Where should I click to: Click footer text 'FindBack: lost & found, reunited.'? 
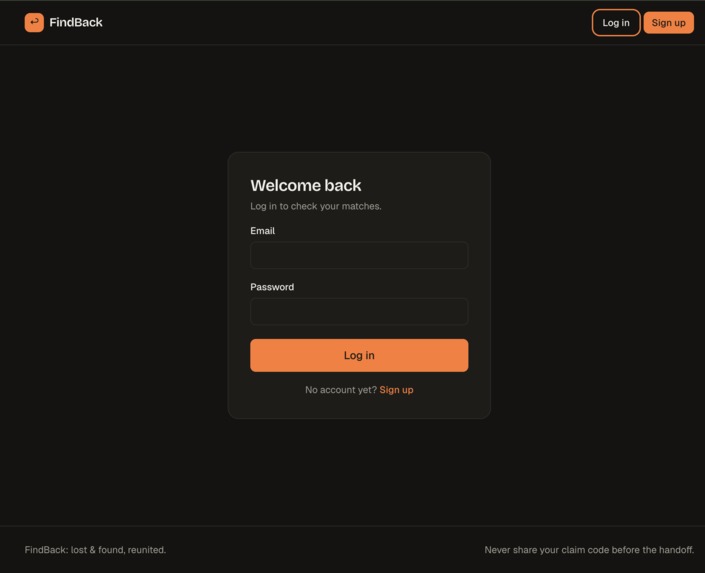point(95,550)
